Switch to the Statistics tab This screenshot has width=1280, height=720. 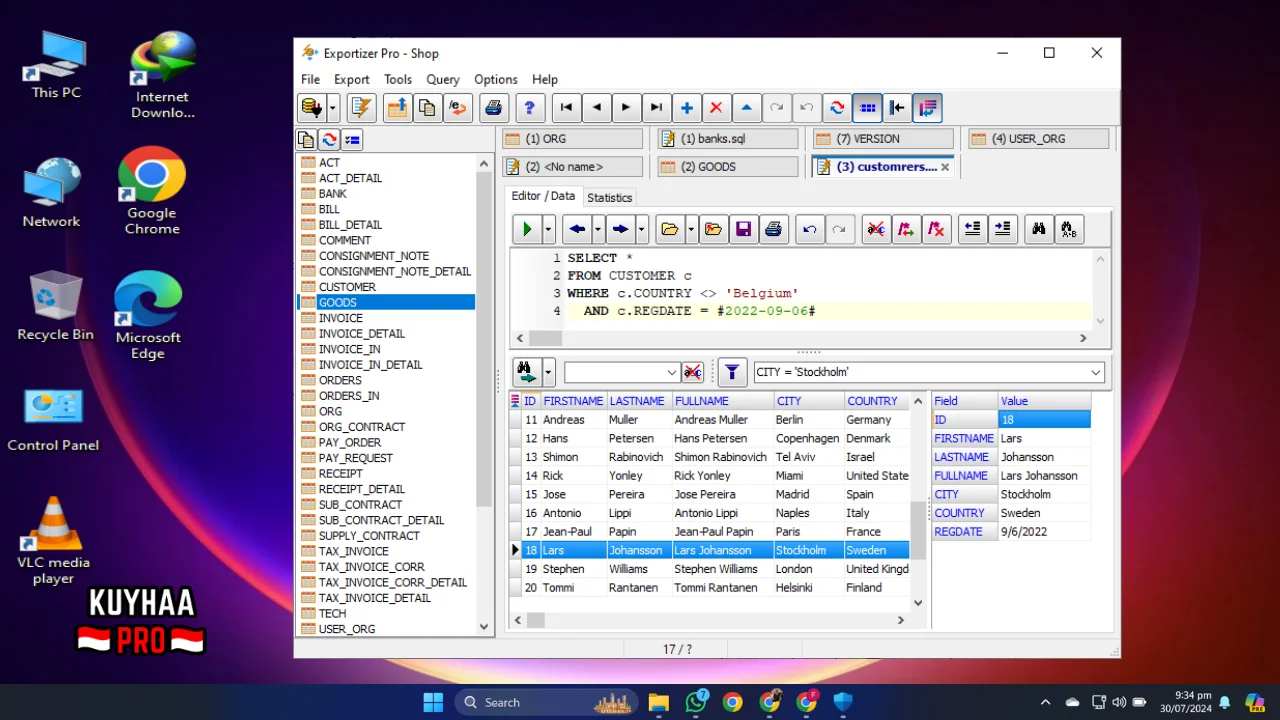click(x=610, y=197)
